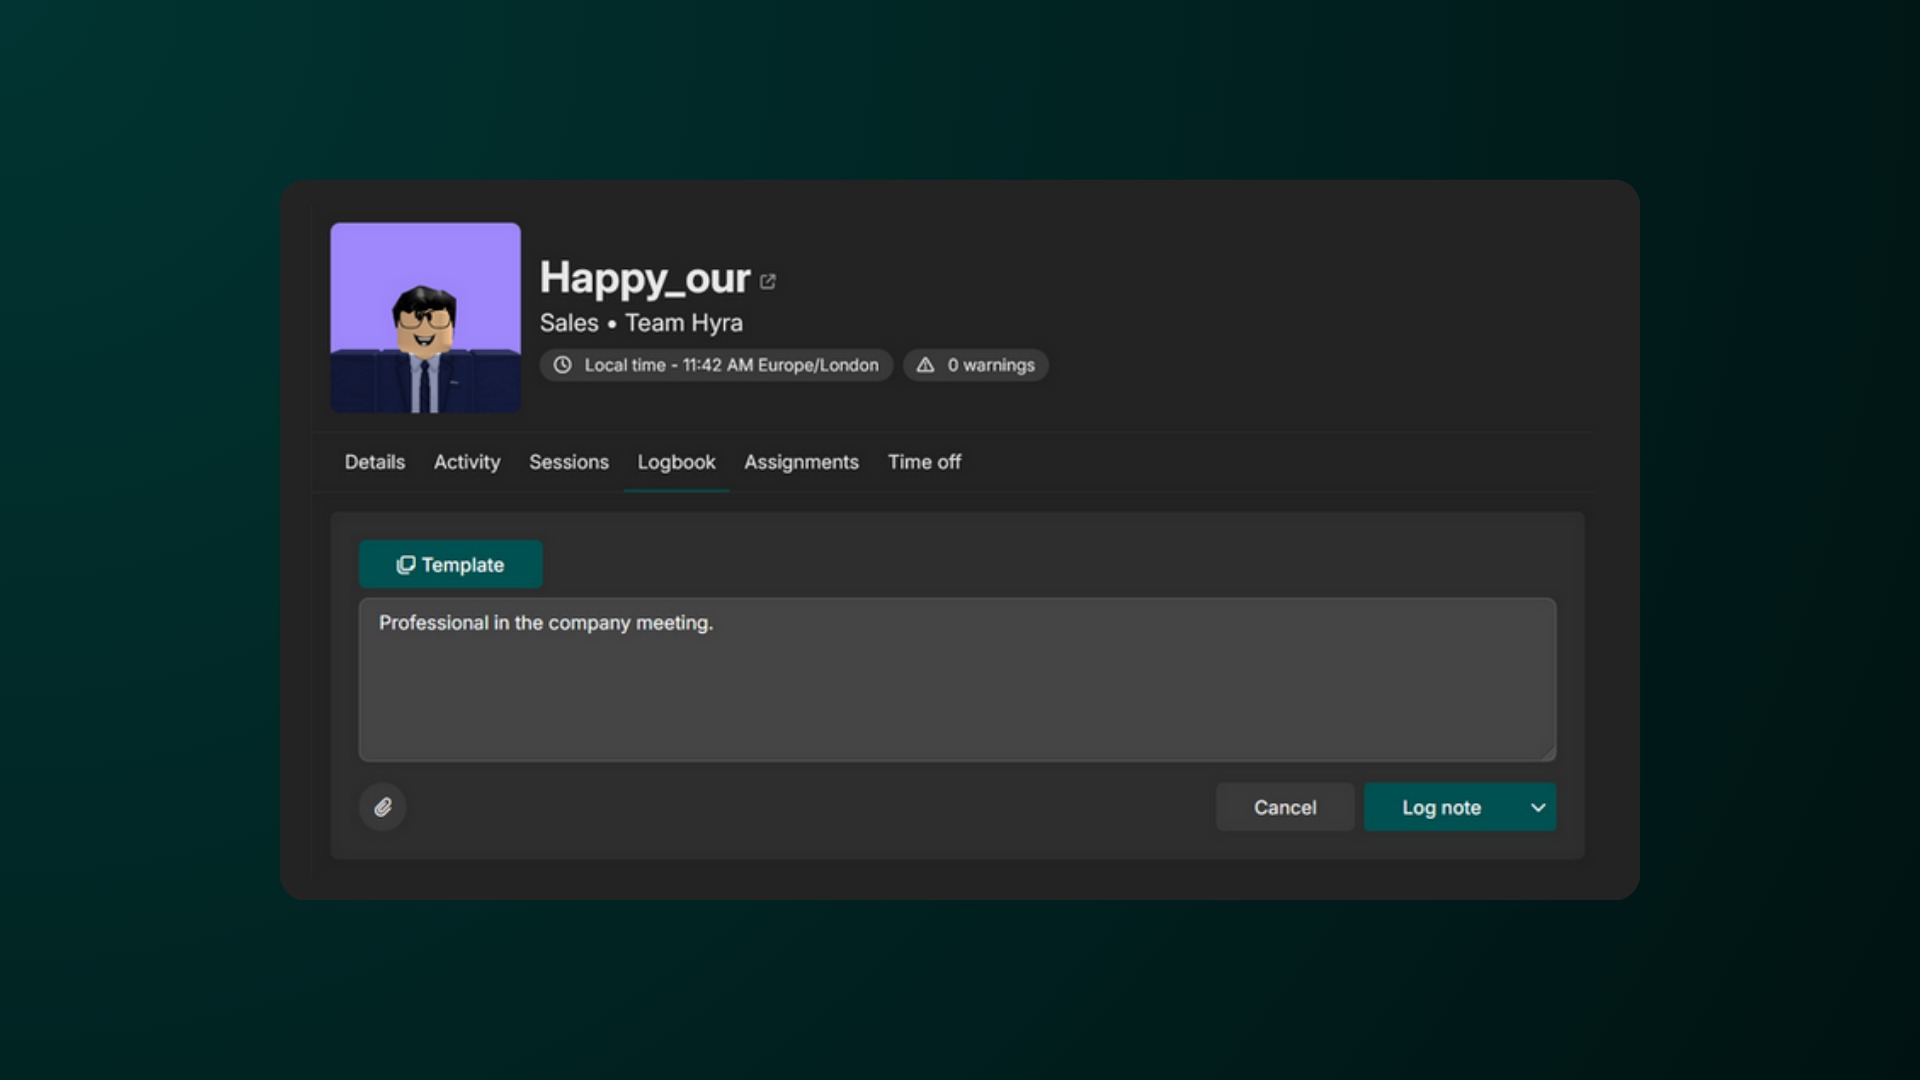Select the Logbook tab
Viewport: 1920px width, 1080px height.
(x=677, y=462)
